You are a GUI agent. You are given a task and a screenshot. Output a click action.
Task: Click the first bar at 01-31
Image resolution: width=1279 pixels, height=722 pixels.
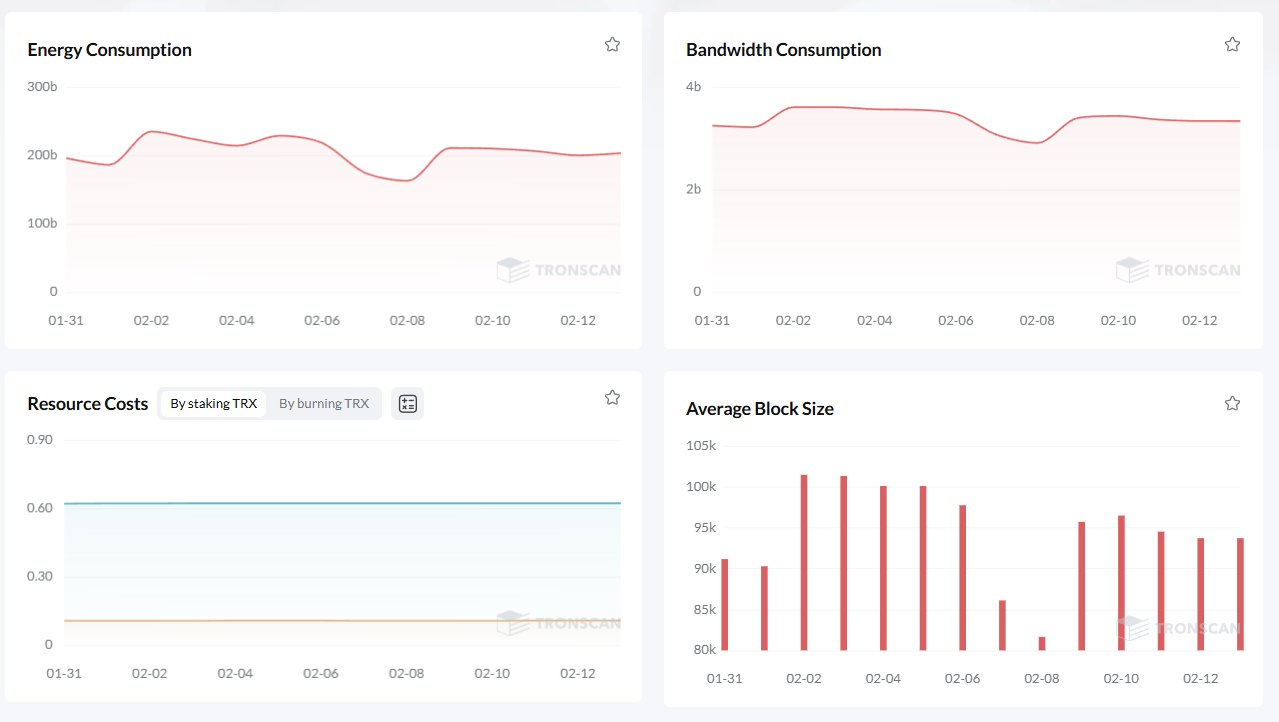725,604
